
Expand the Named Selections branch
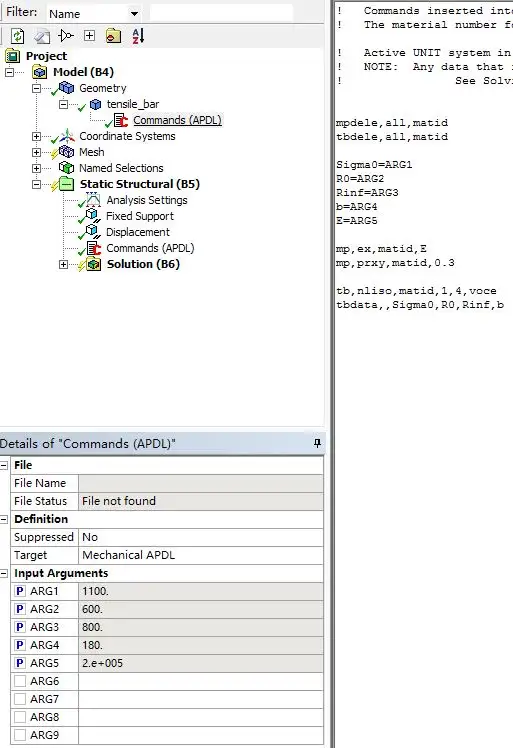pos(36,168)
